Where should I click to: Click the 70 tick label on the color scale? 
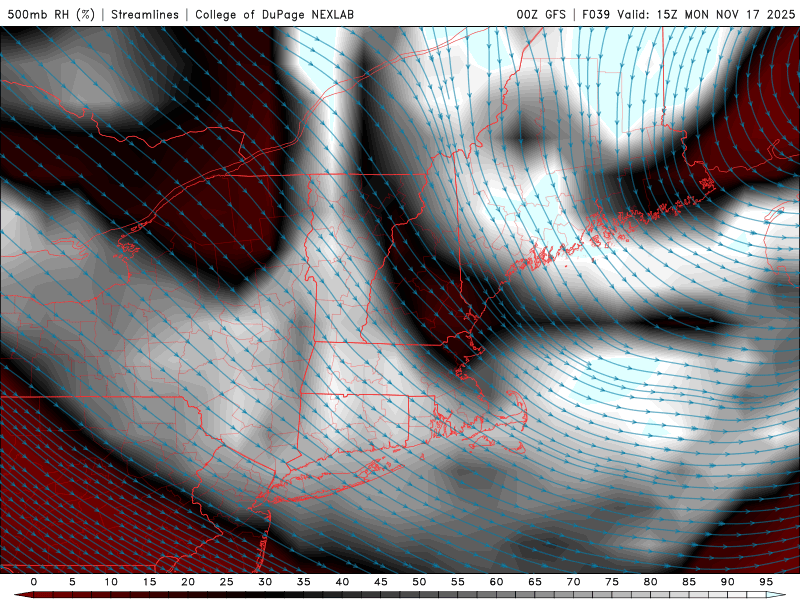tap(573, 582)
